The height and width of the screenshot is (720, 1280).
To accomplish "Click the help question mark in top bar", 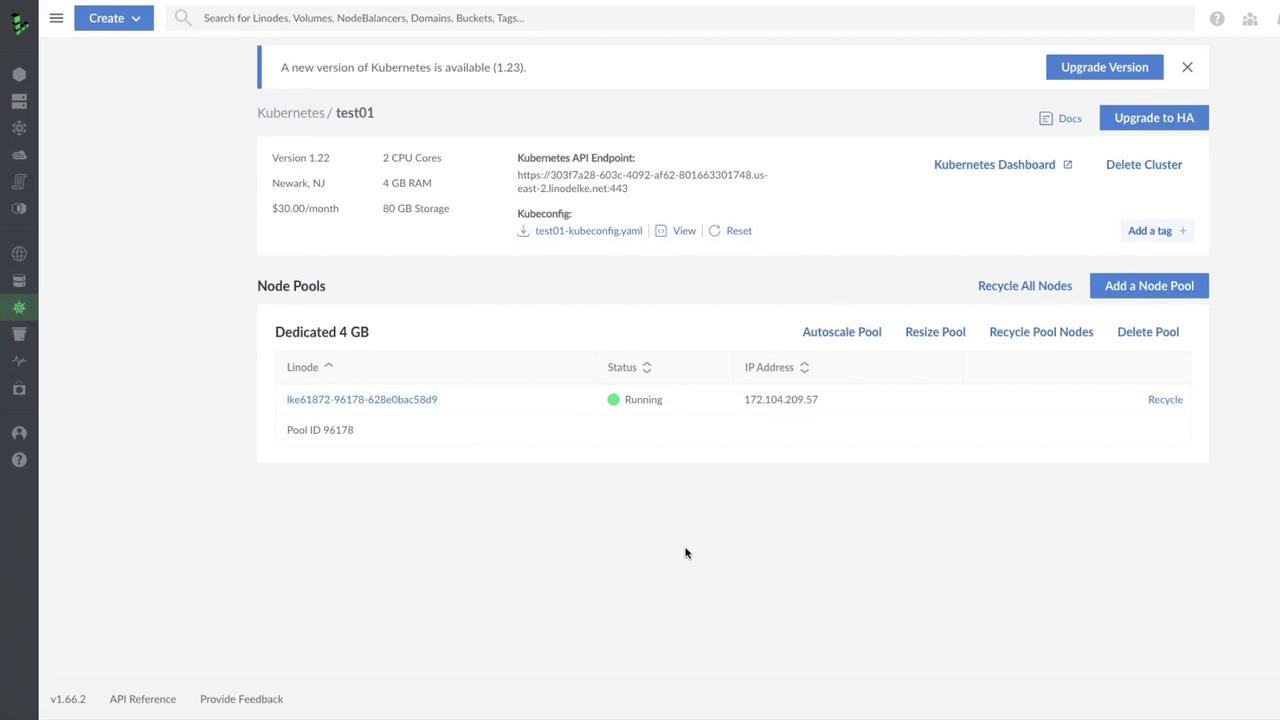I will [x=1217, y=18].
